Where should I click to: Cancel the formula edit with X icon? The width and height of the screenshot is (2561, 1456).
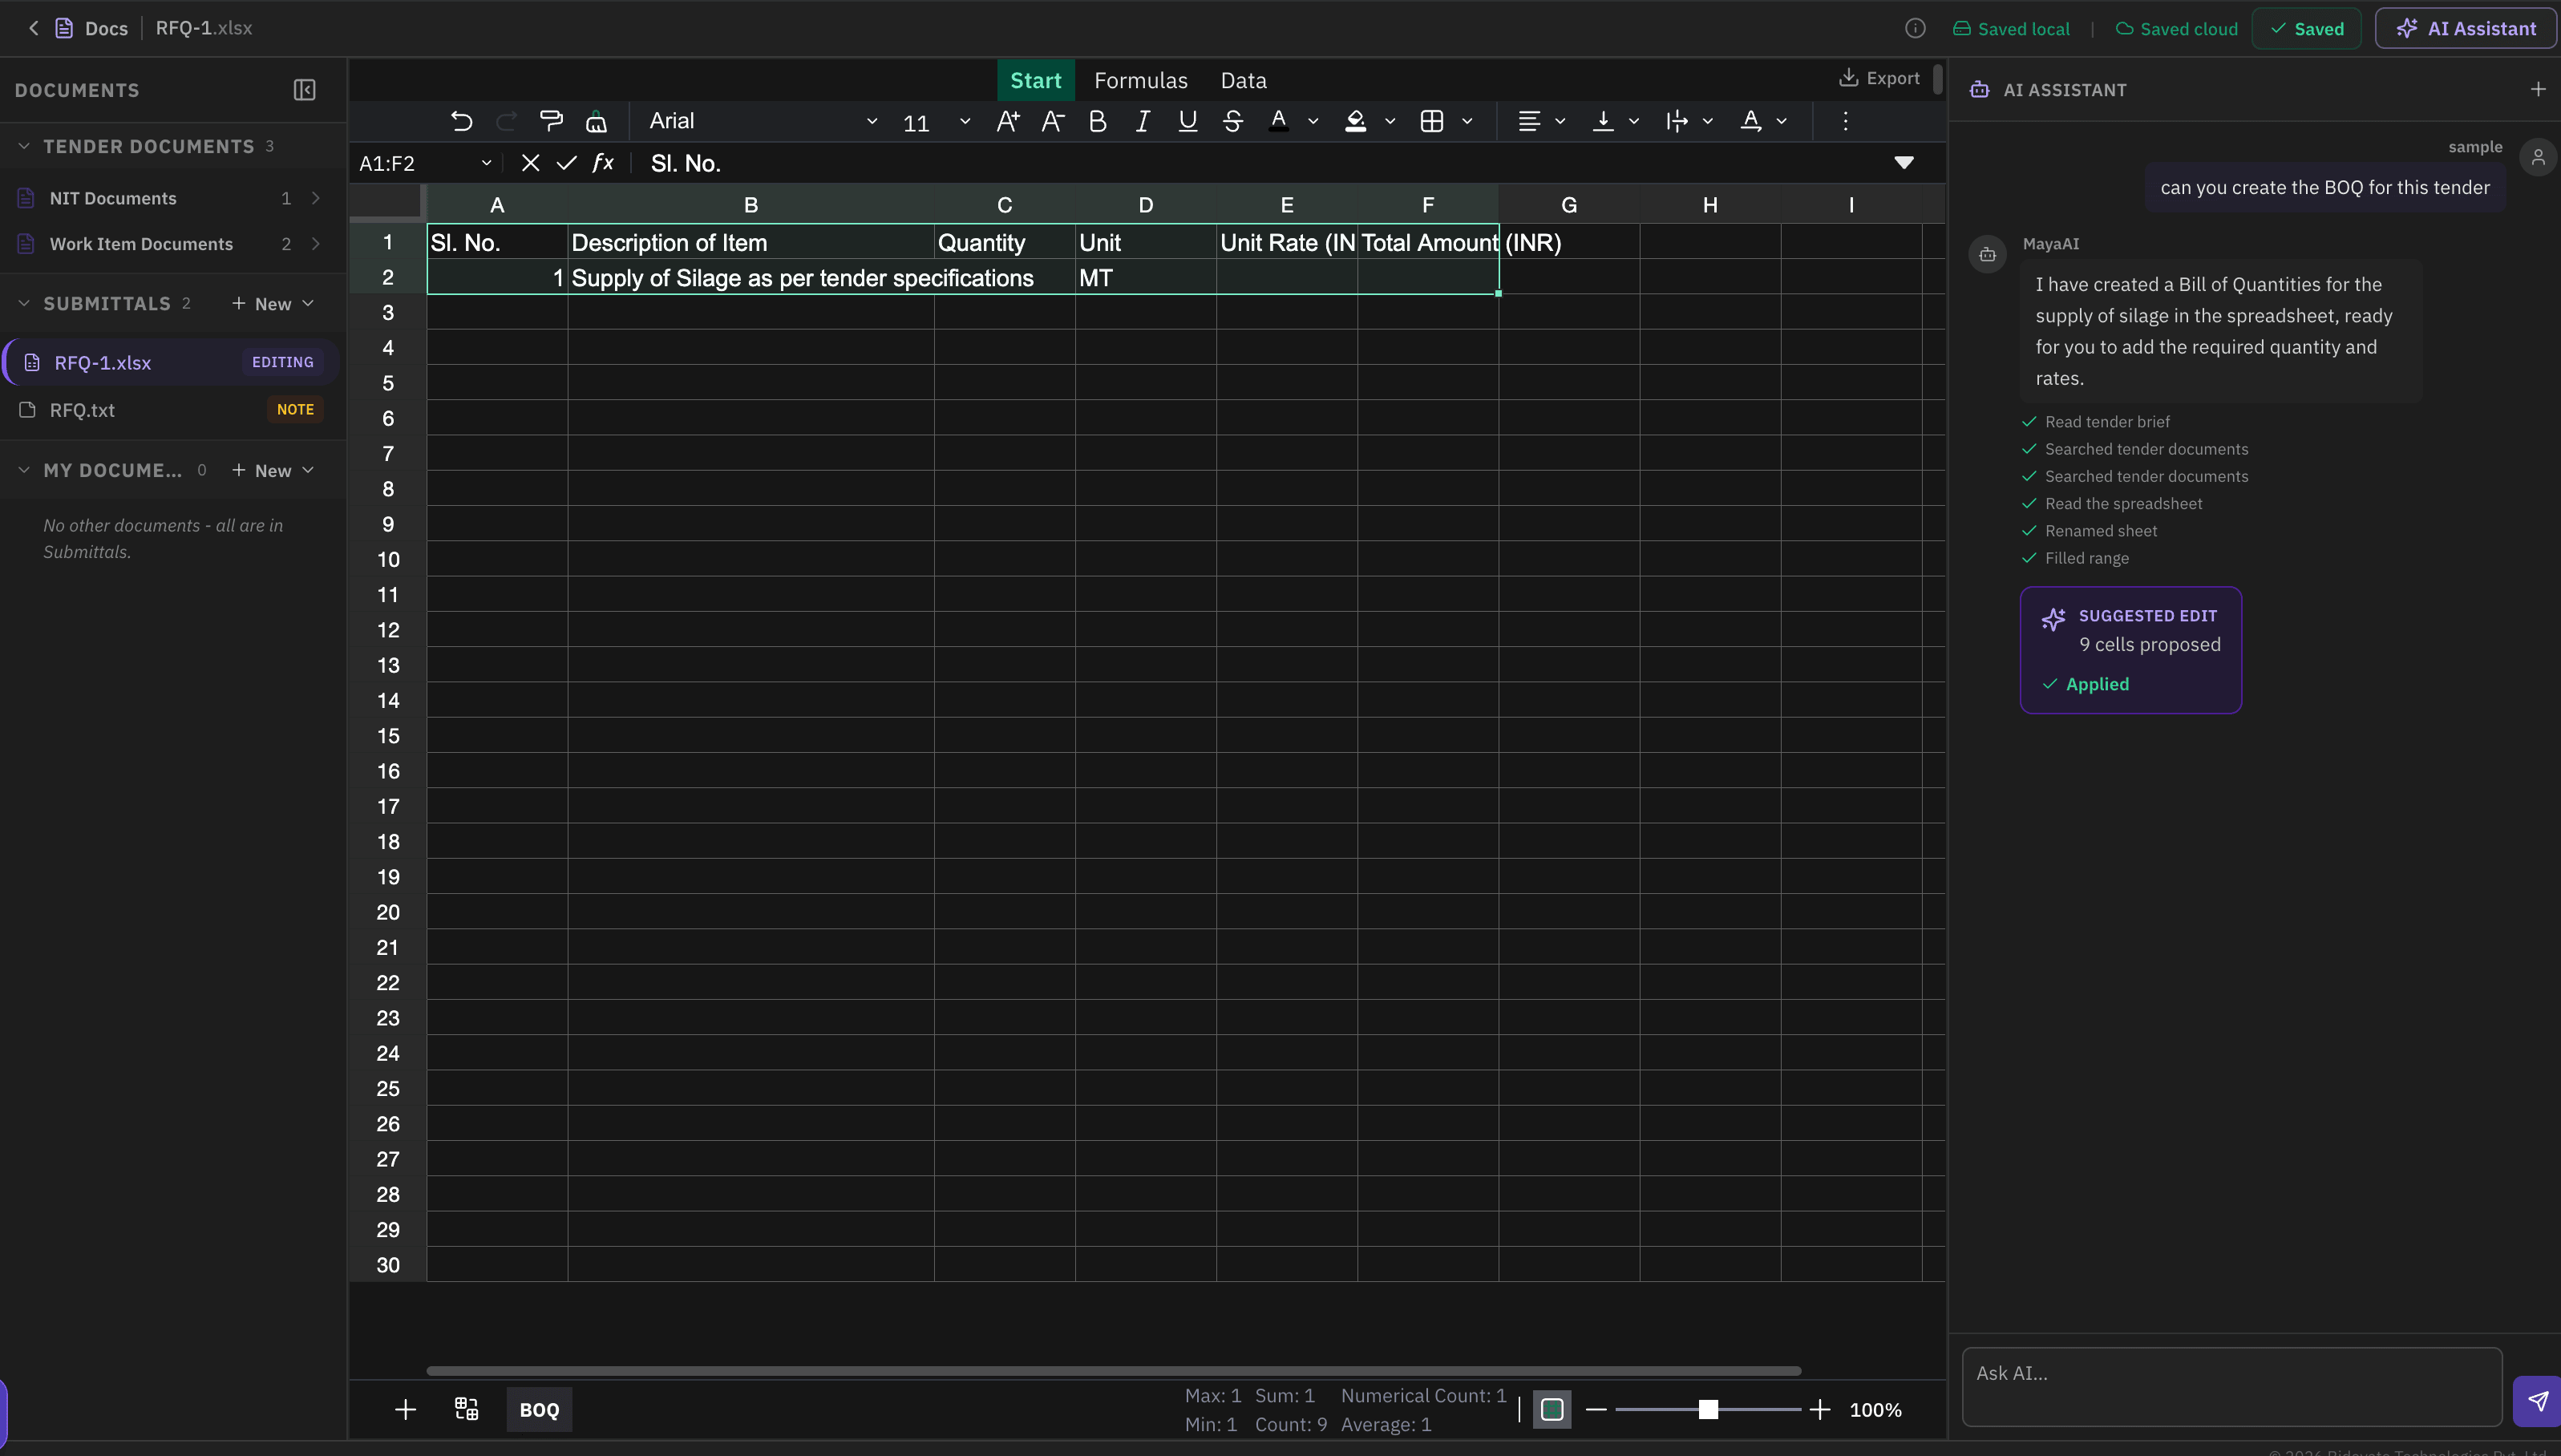[530, 163]
